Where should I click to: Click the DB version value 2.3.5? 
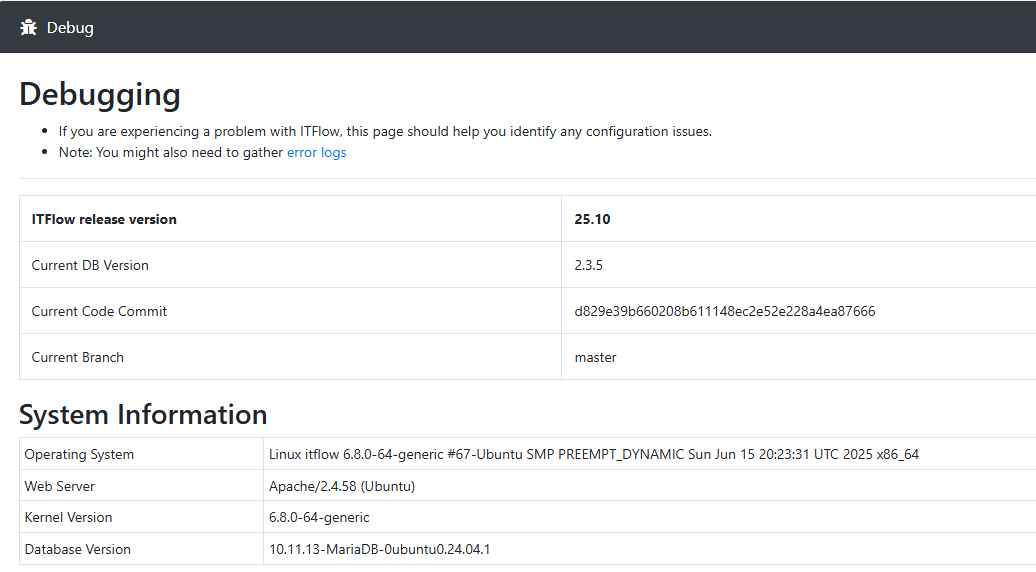588,265
